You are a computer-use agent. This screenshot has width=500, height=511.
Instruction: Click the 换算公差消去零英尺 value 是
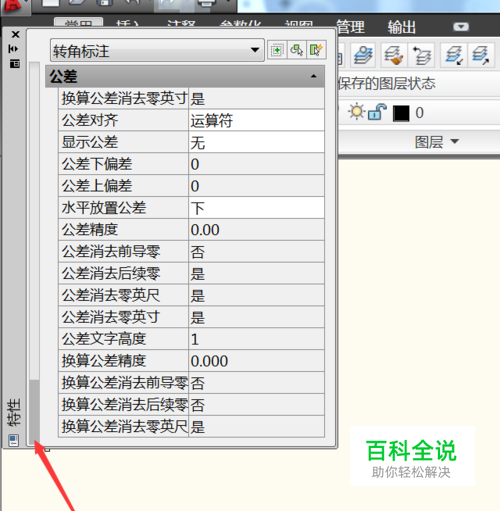pyautogui.click(x=256, y=426)
